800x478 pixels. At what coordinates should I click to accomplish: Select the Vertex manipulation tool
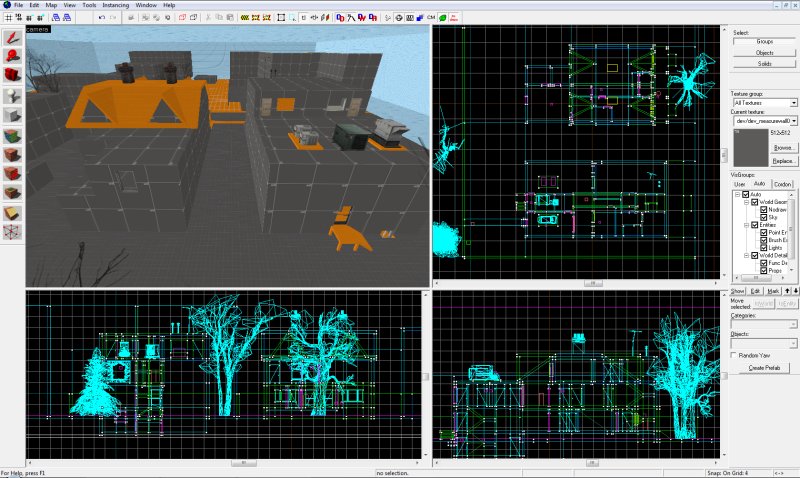click(x=12, y=232)
